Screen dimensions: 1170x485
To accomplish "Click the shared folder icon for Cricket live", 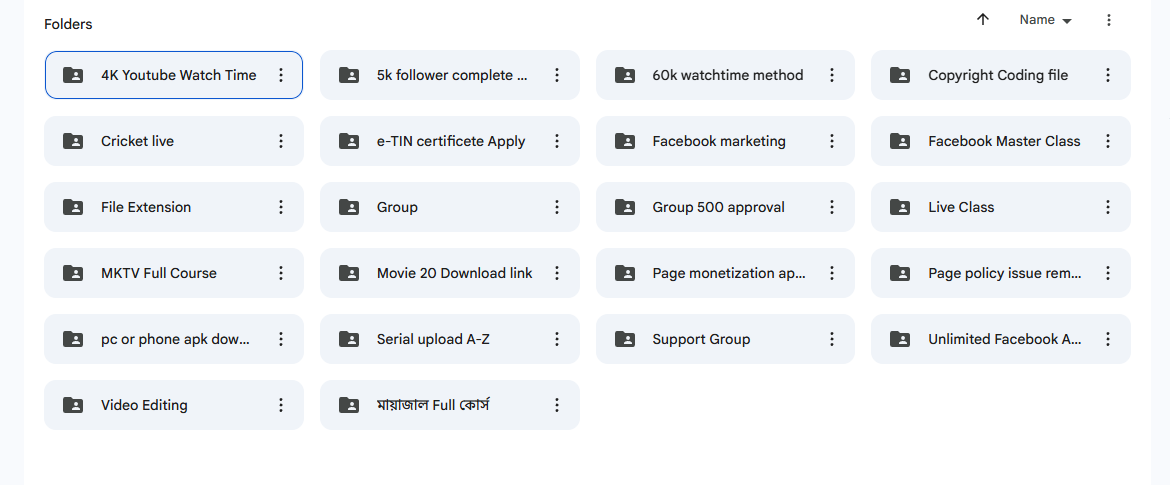I will pyautogui.click(x=73, y=141).
